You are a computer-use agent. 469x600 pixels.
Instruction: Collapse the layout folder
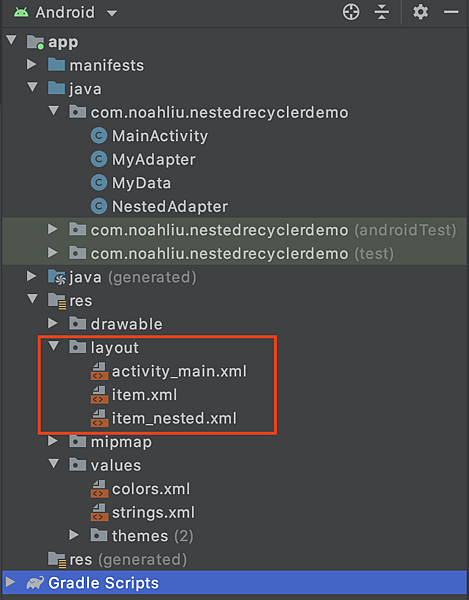tap(54, 346)
